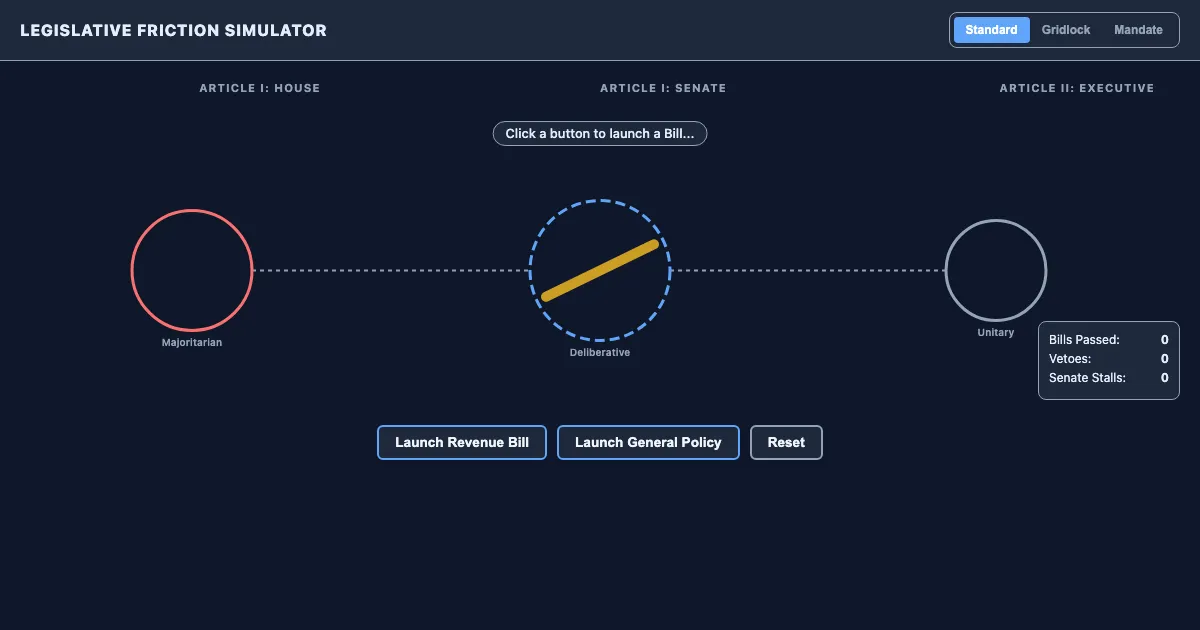This screenshot has height=630, width=1200.
Task: Click the 'Legislative Friction Simulator' title
Action: [x=173, y=30]
